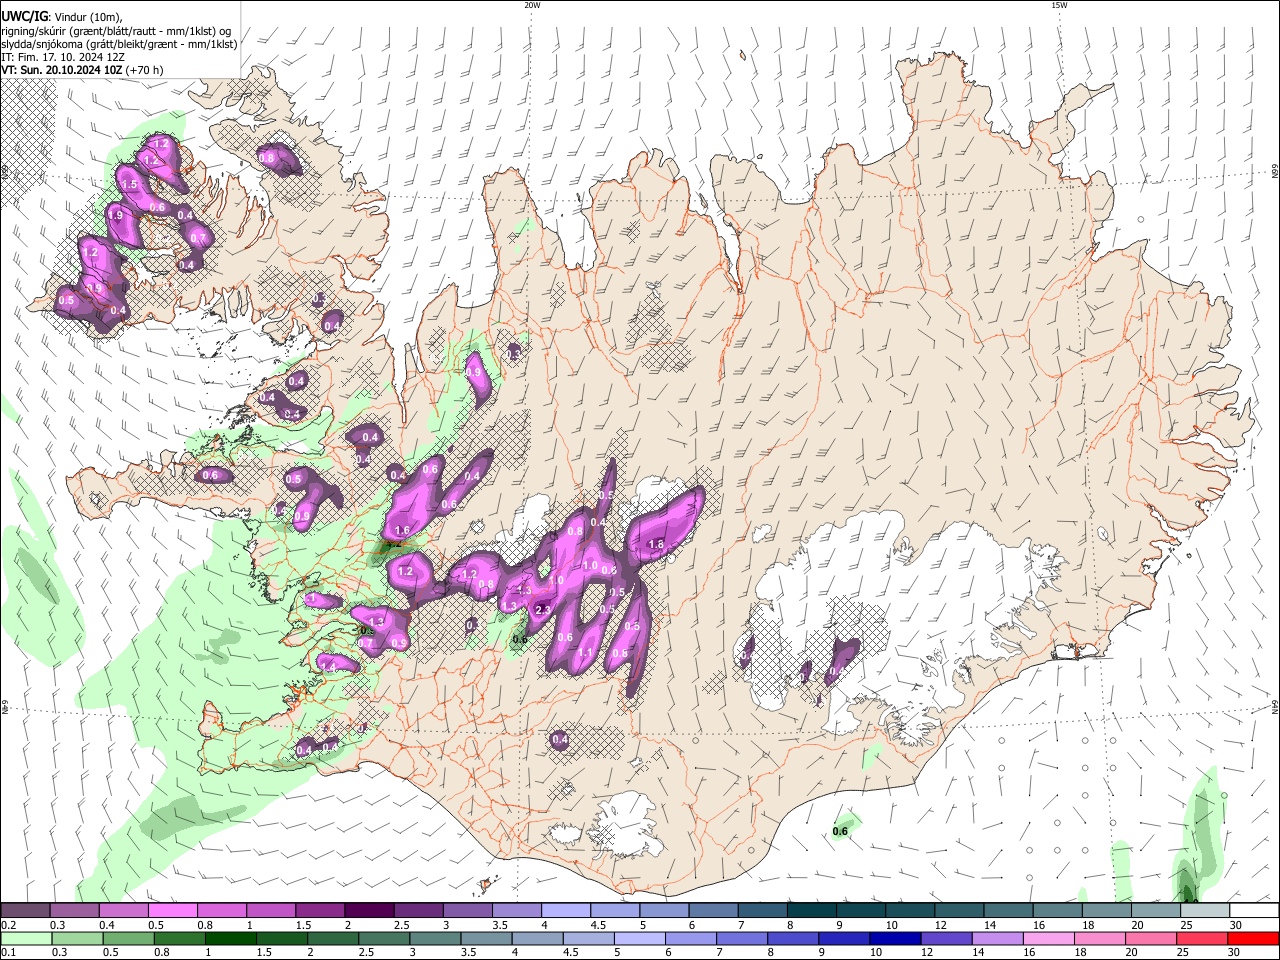The image size is (1280, 960).
Task: Click the darkest purple 2 snow legend swatch
Action: point(369,910)
